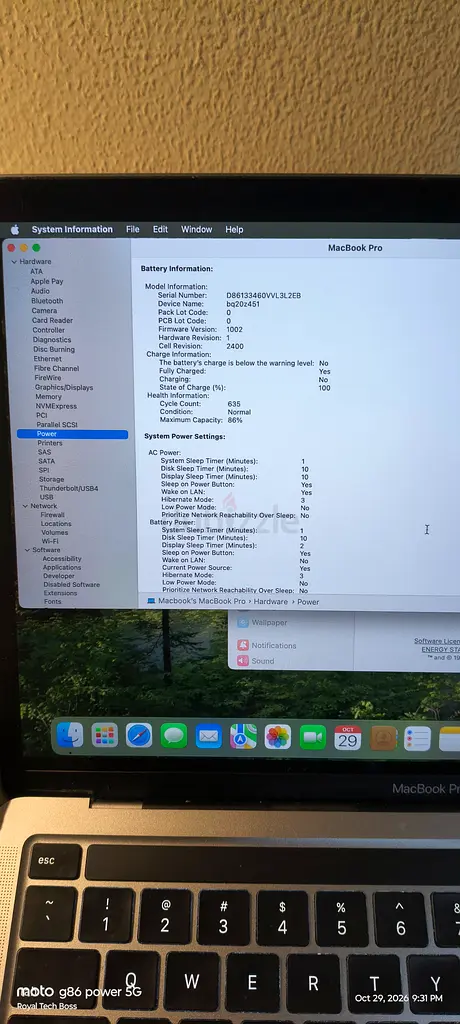Open the Window menu
460x1024 pixels.
tap(196, 229)
